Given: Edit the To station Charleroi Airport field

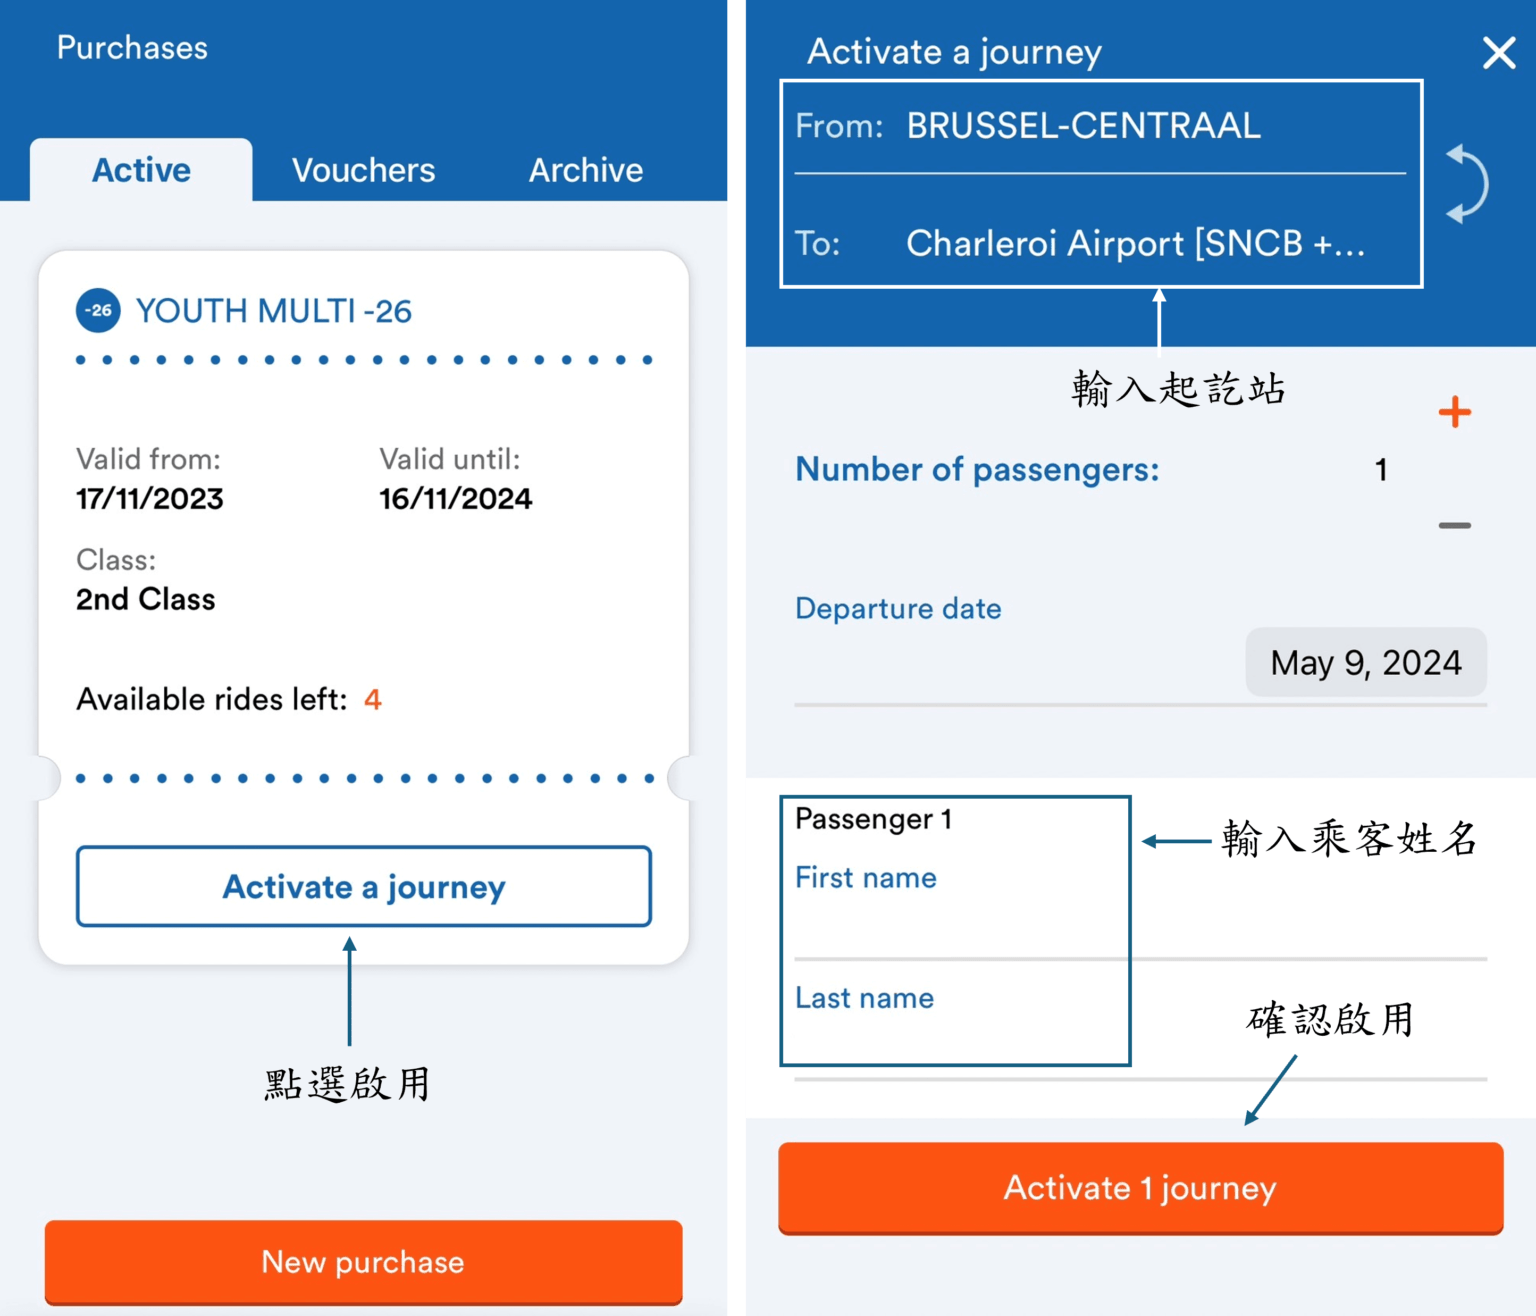Looking at the screenshot, I should [1136, 243].
